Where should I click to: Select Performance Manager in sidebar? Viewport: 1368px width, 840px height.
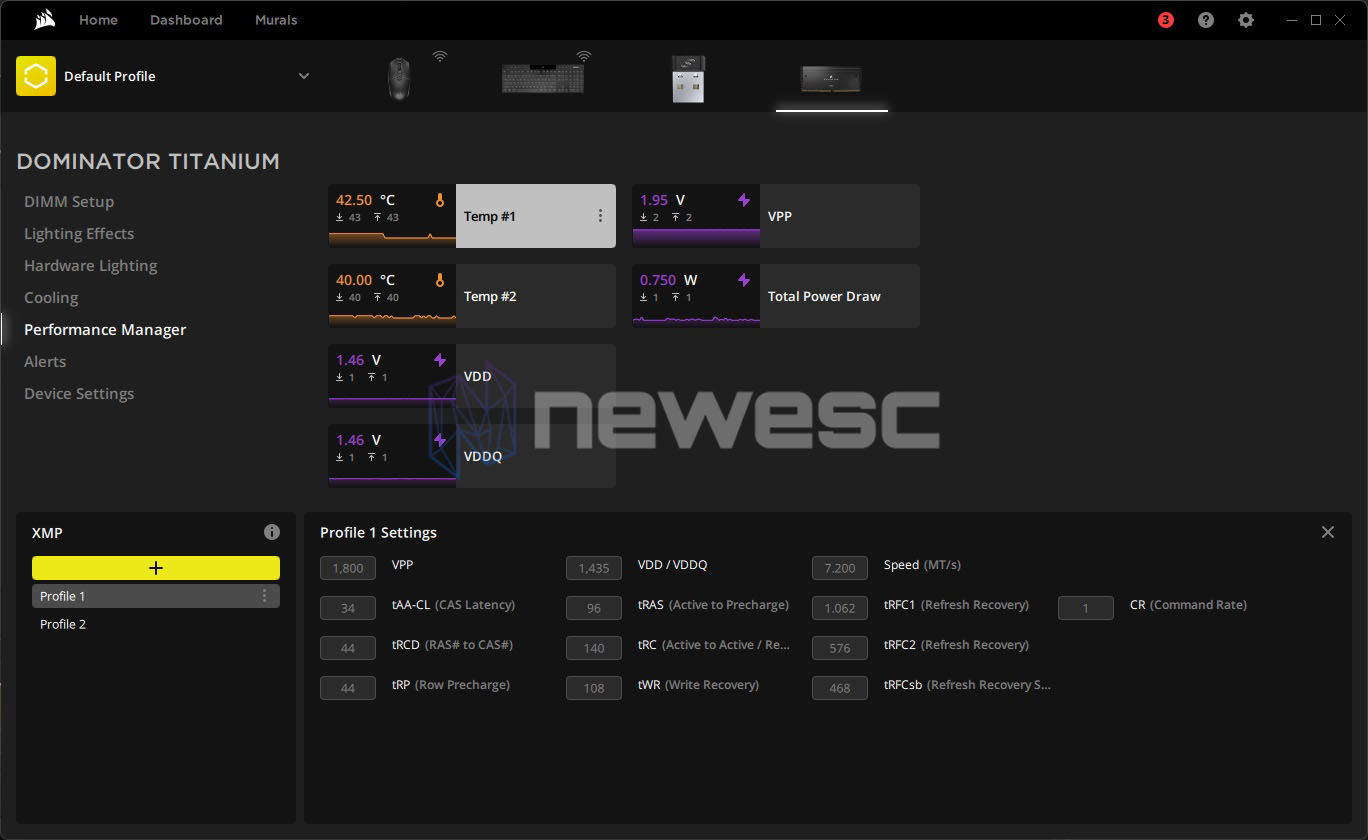(105, 330)
